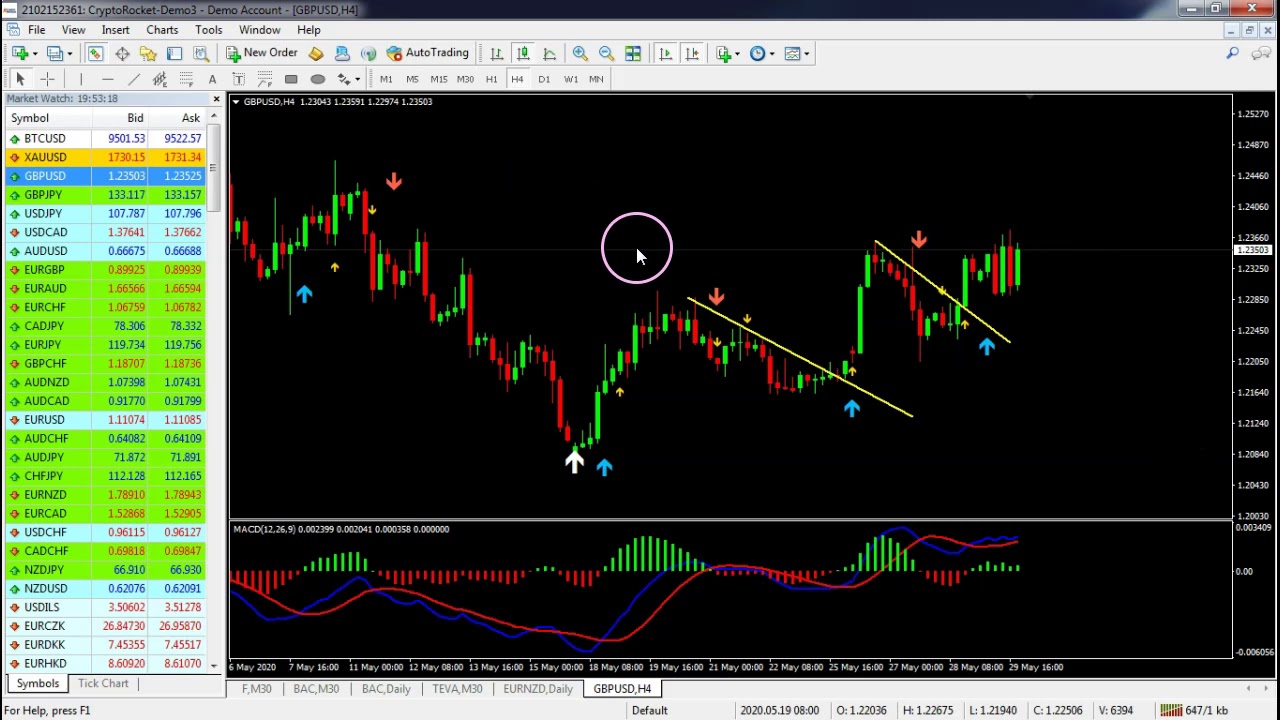Switch to the EURNZD,Daily chart tab
This screenshot has height=720, width=1280.
[x=538, y=689]
